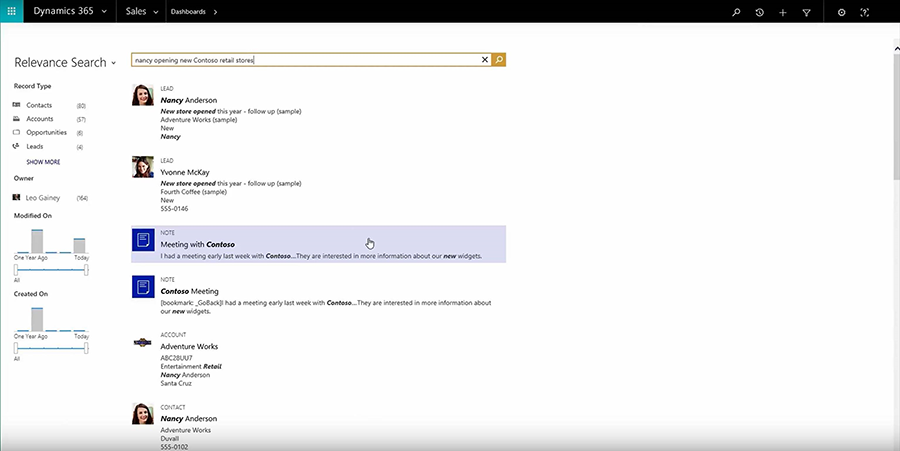
Task: Click the Opportunities icon in filters
Action: click(x=16, y=133)
